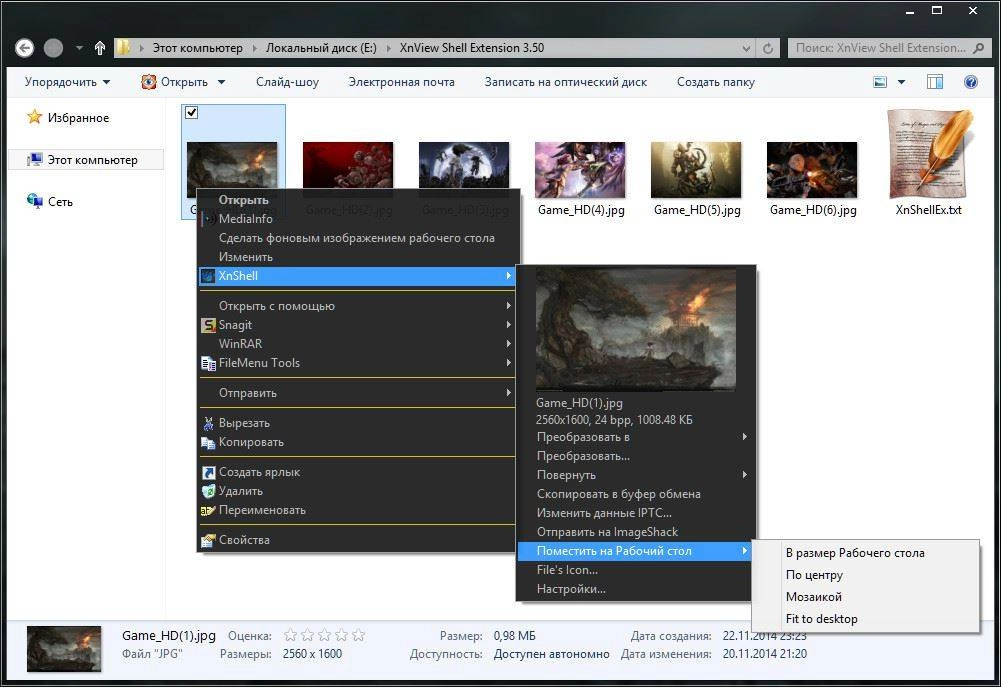Click the Создать ярлык icon
The width and height of the screenshot is (1001, 687).
tap(208, 472)
